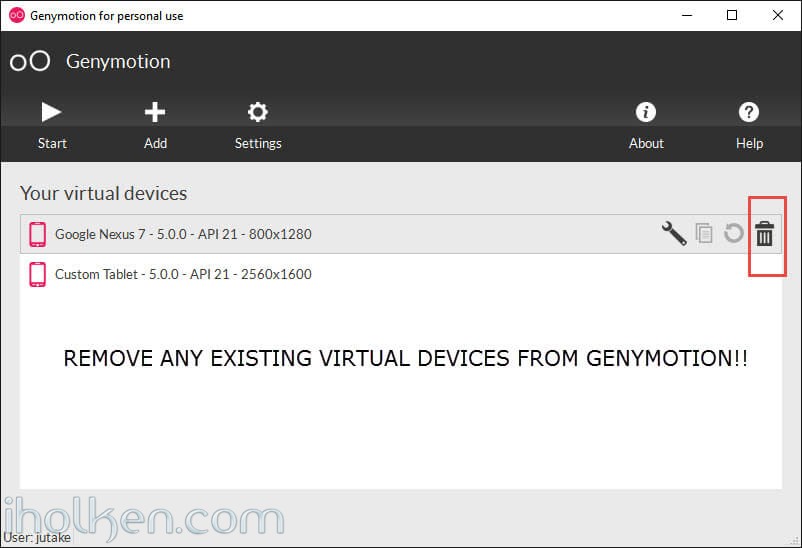Open Help with the question mark
This screenshot has height=548, width=802.
pos(749,125)
